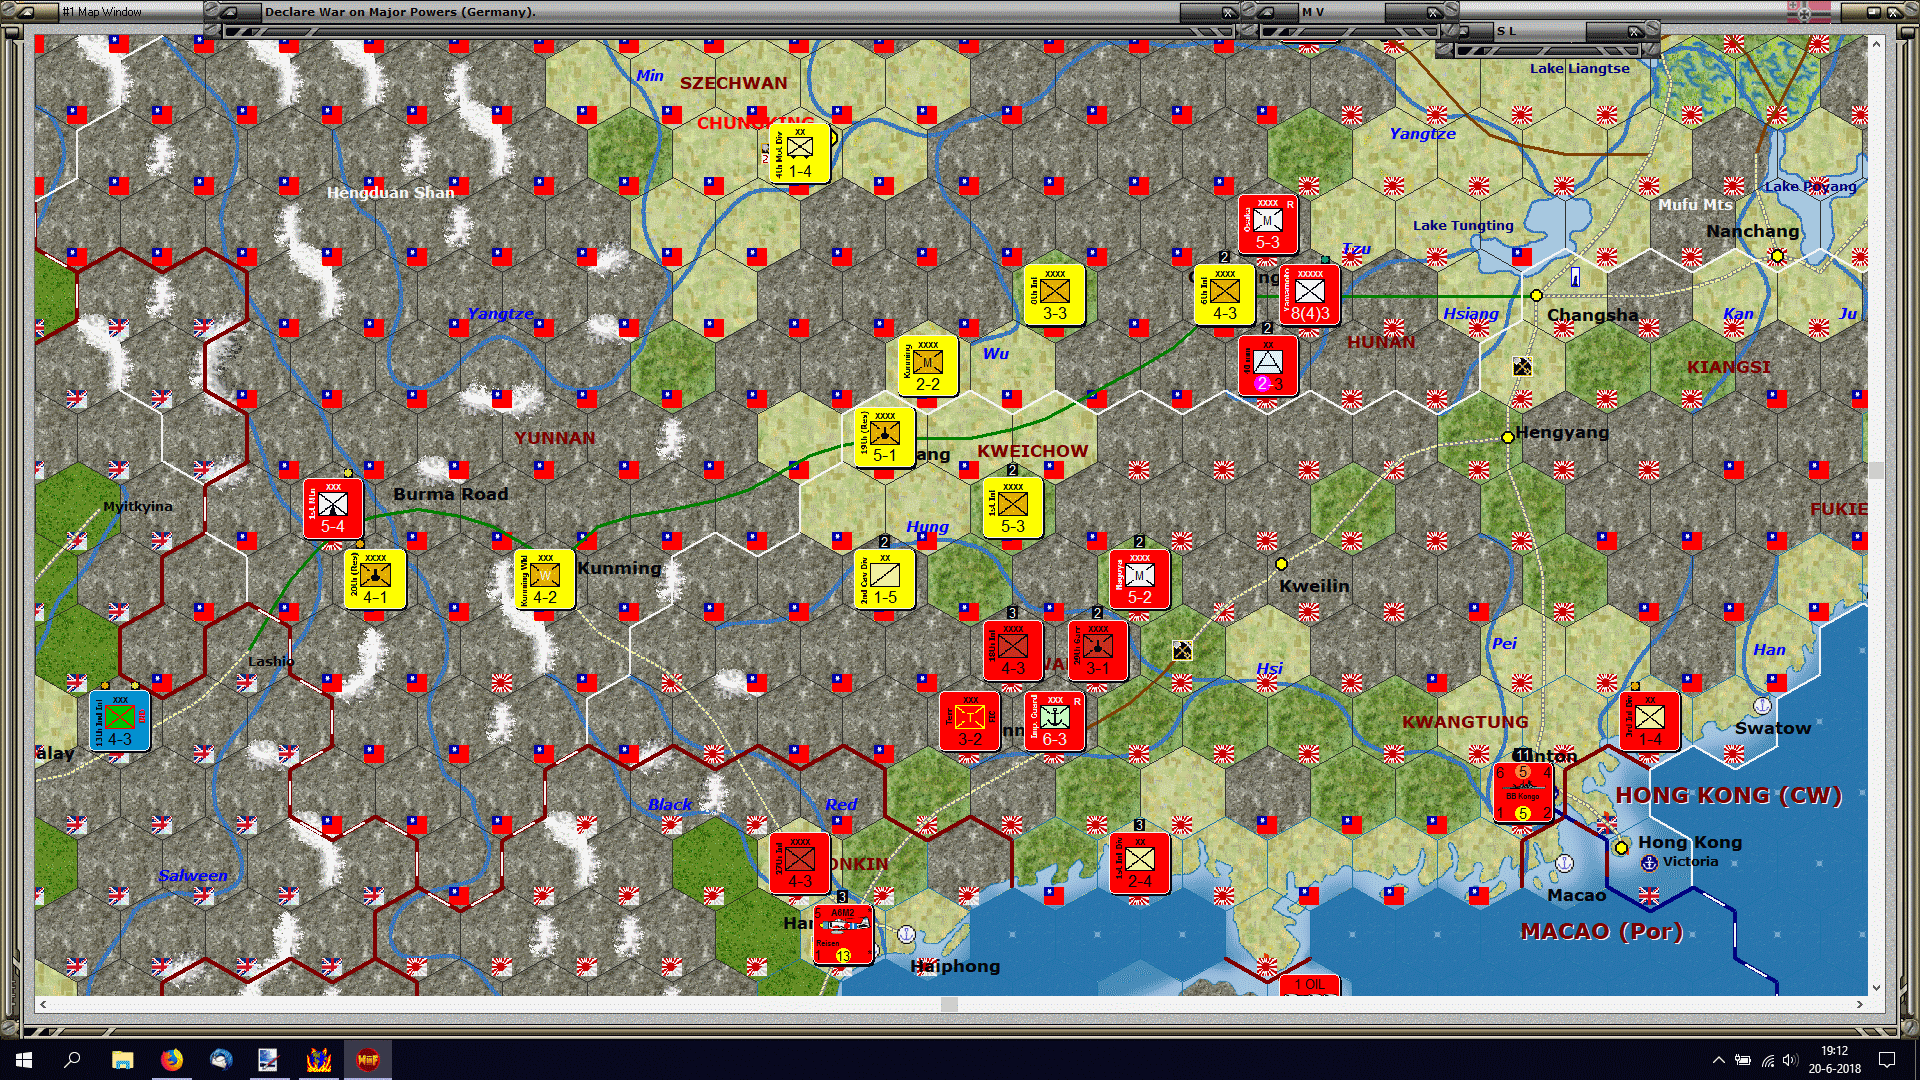Click the Hong Kong city marker
Screen dimensions: 1920x1080
(x=1621, y=847)
